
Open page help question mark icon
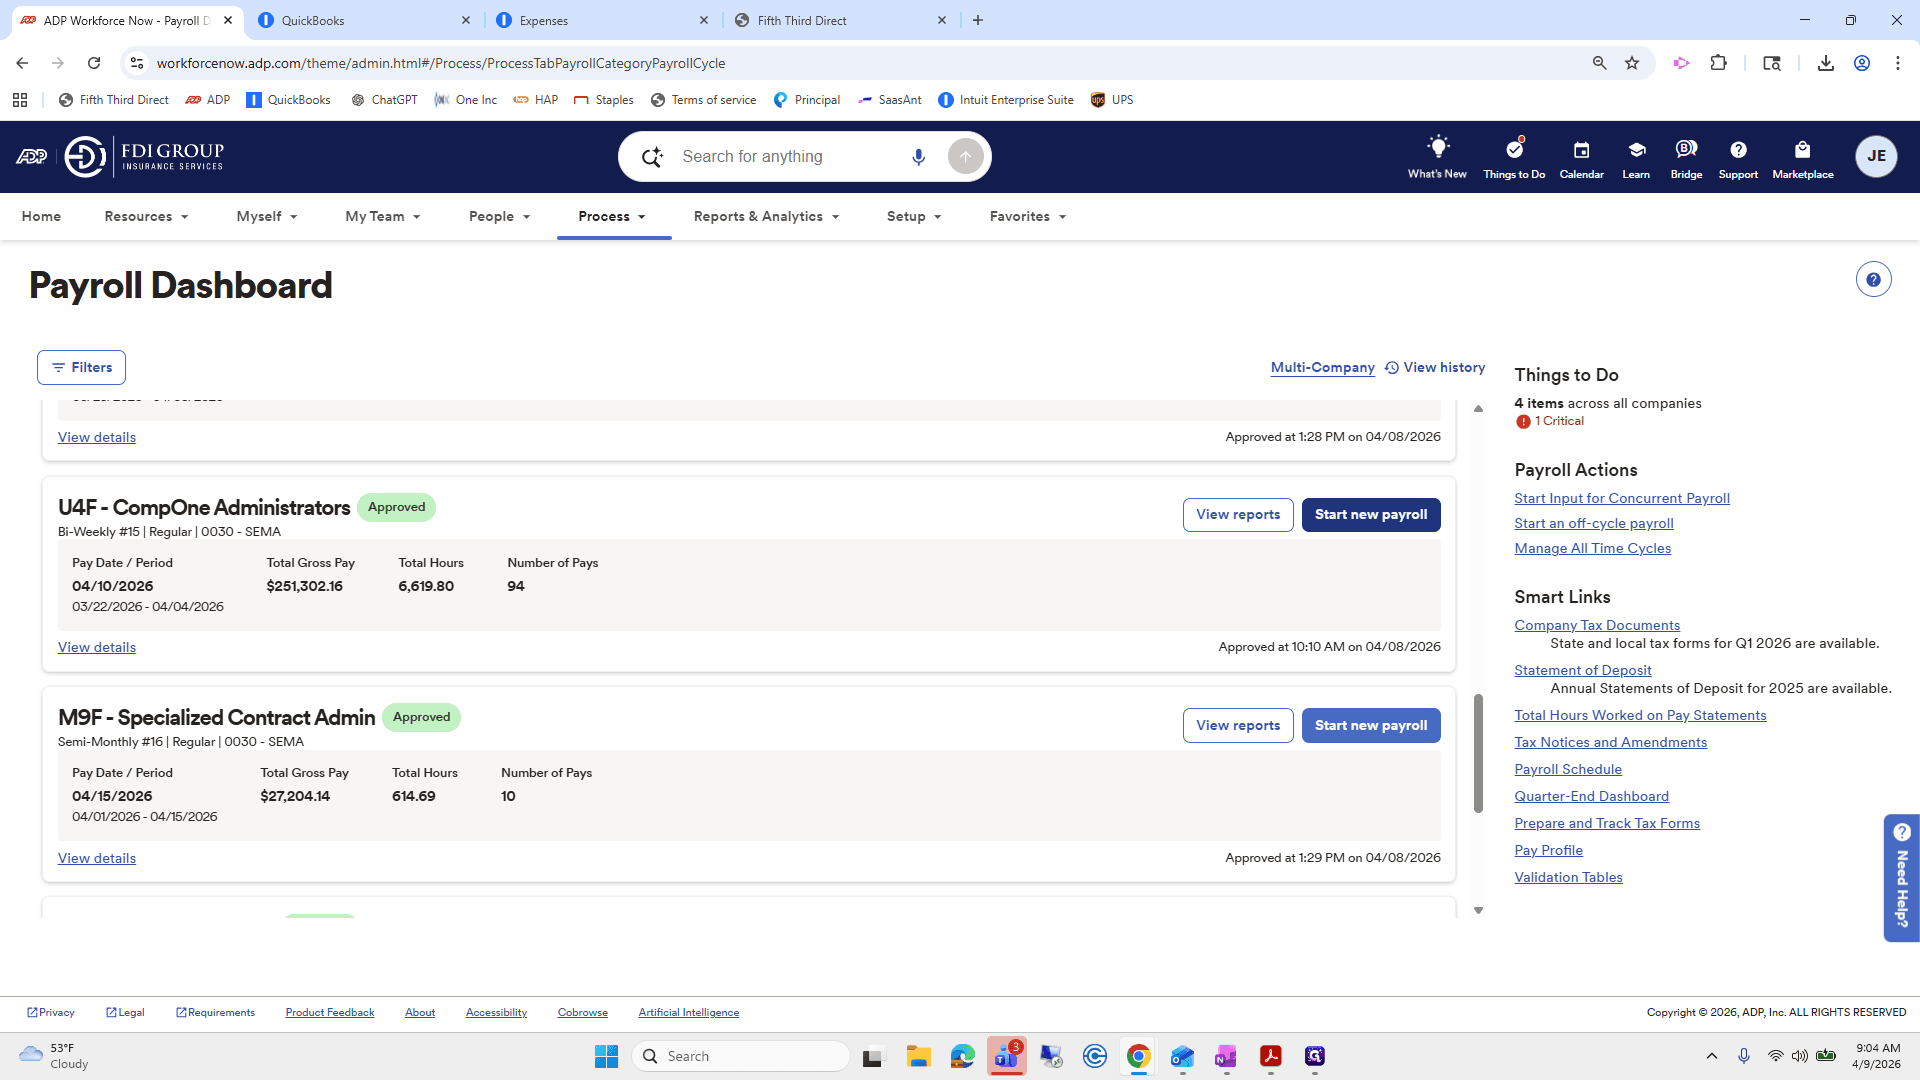[x=1873, y=280]
